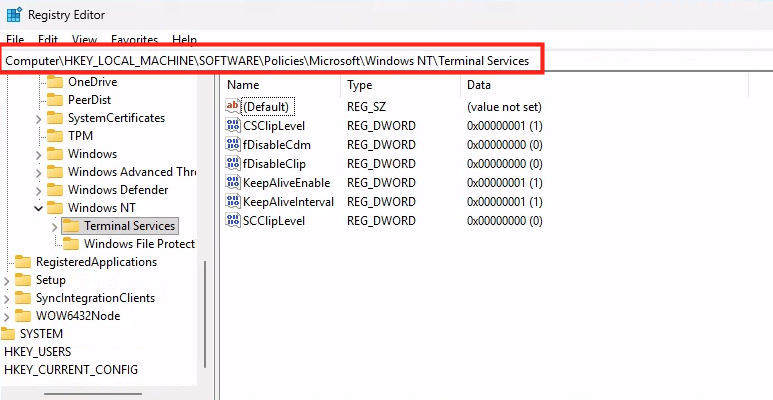The height and width of the screenshot is (400, 773).
Task: Expand the WOW6432Node key
Action: 8,316
